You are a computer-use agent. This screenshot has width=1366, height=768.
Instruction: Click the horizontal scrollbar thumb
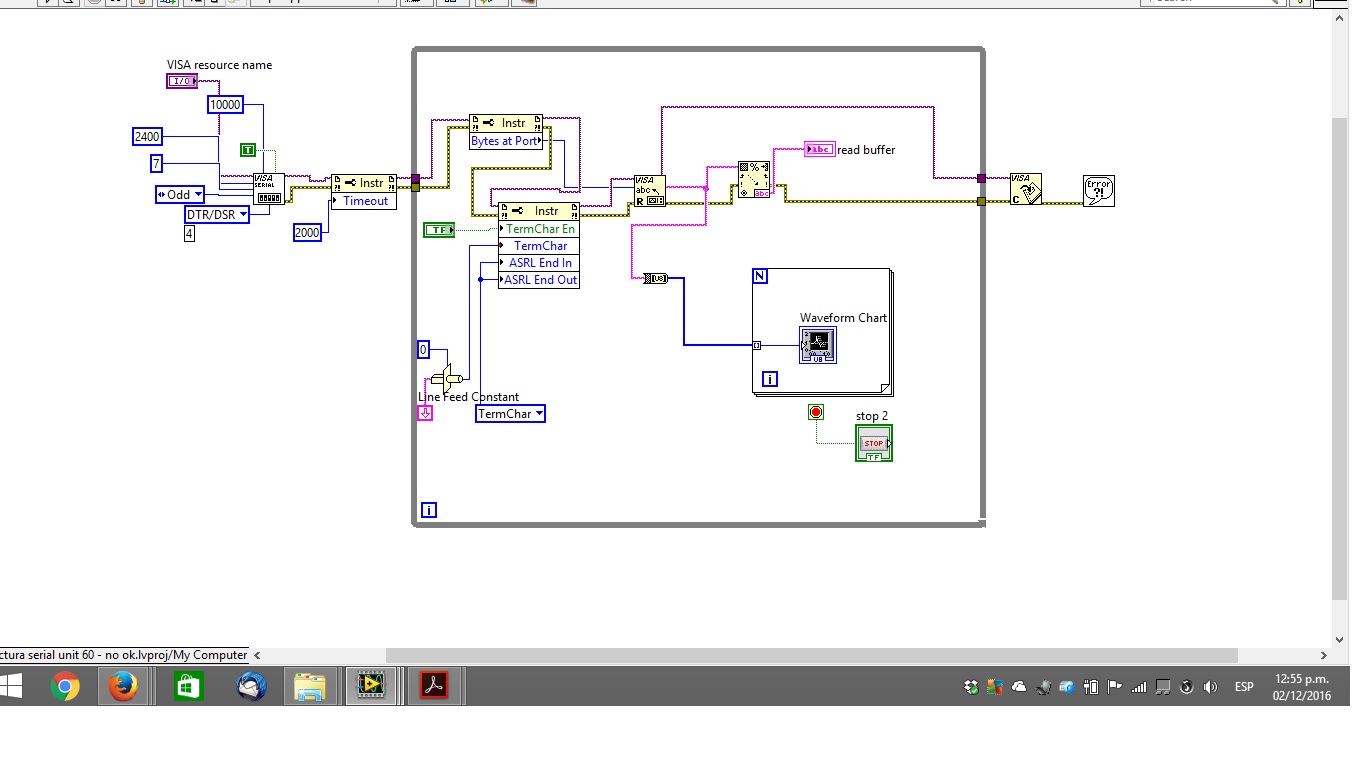click(812, 655)
